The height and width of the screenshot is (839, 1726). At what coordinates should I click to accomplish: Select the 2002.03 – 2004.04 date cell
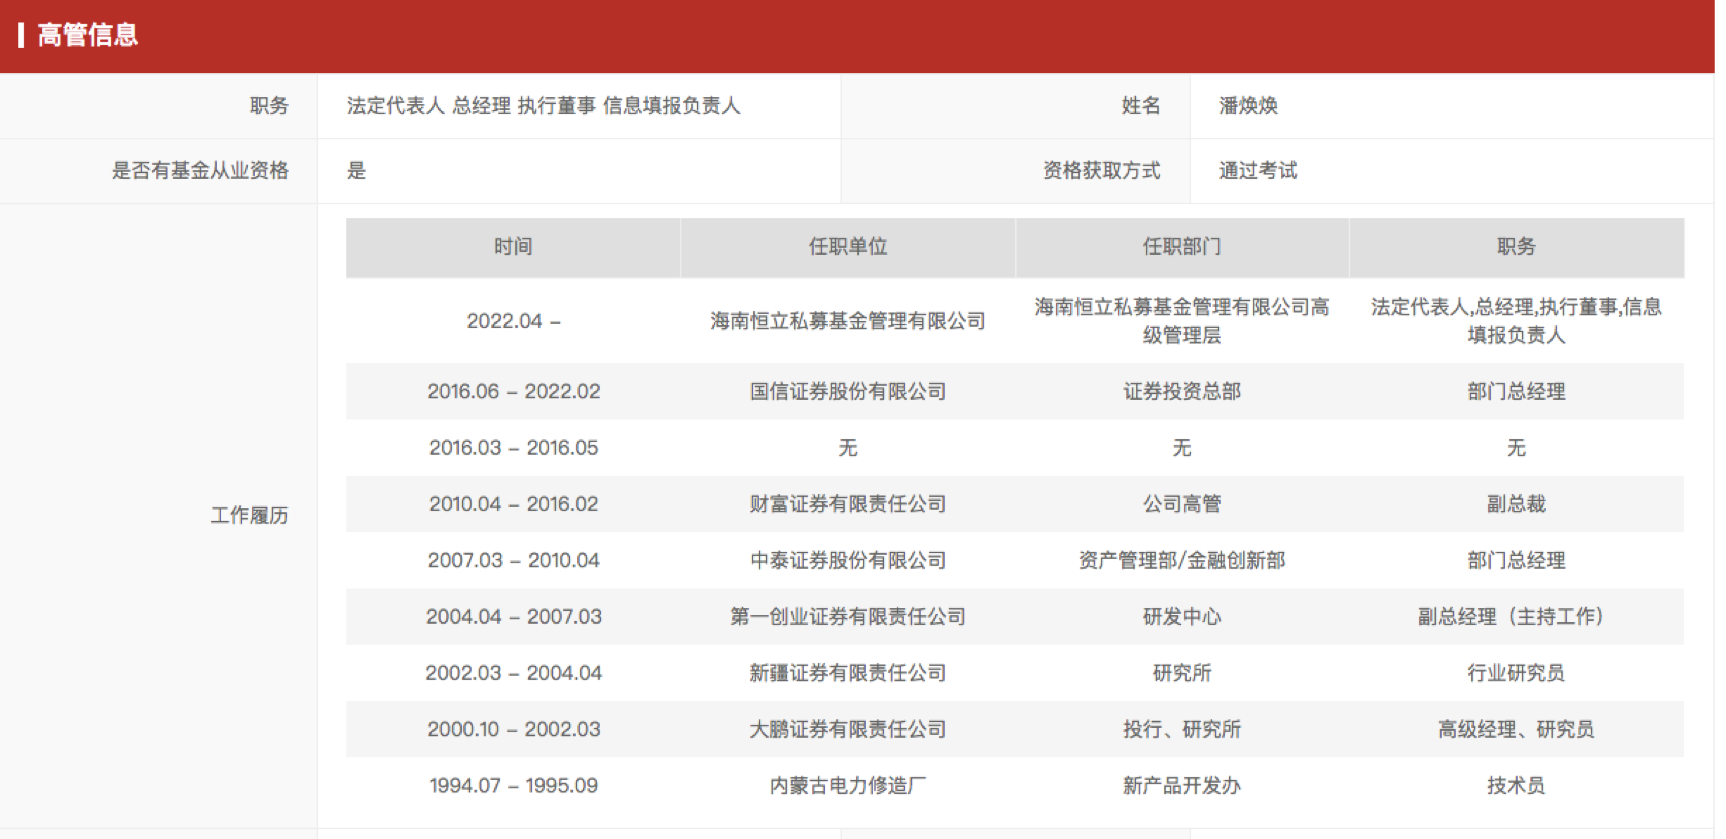coord(513,673)
